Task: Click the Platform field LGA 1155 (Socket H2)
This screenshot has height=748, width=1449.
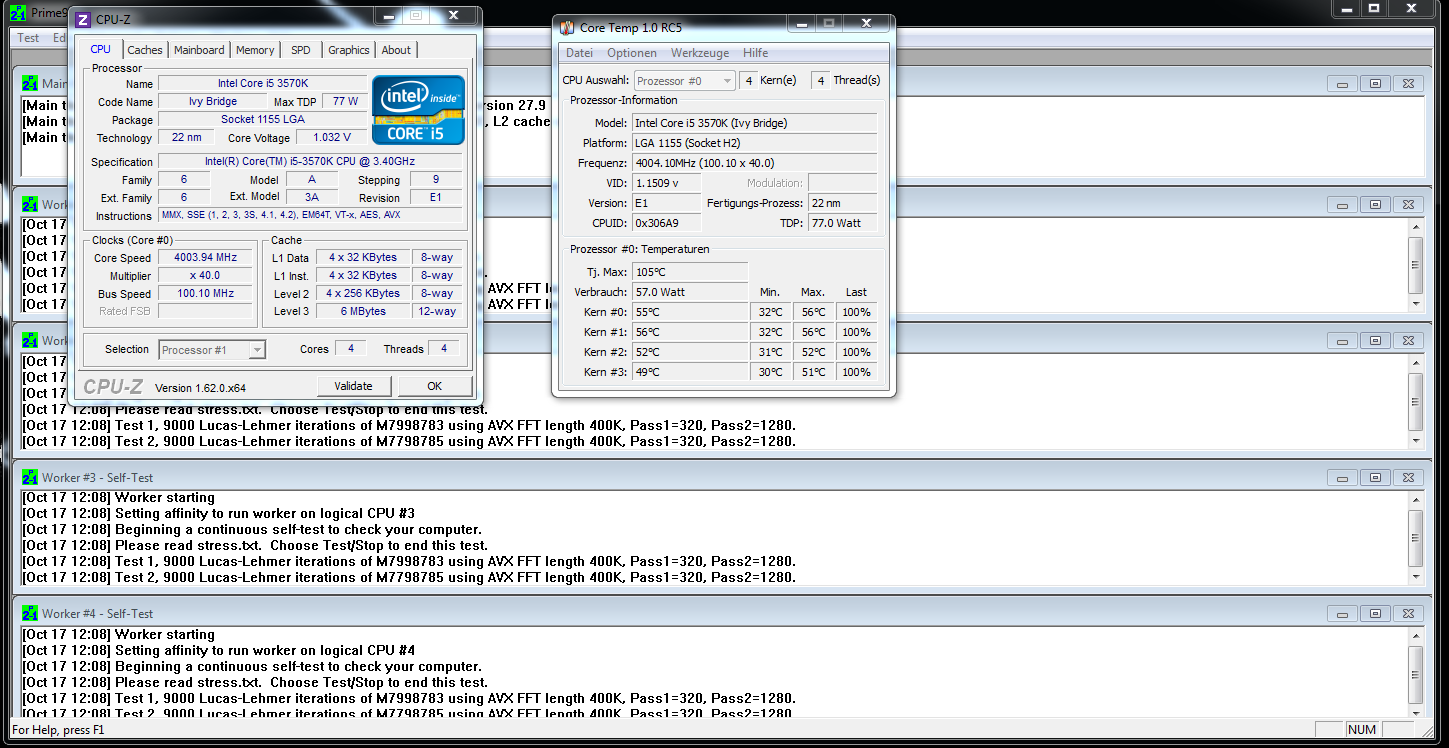Action: 755,143
